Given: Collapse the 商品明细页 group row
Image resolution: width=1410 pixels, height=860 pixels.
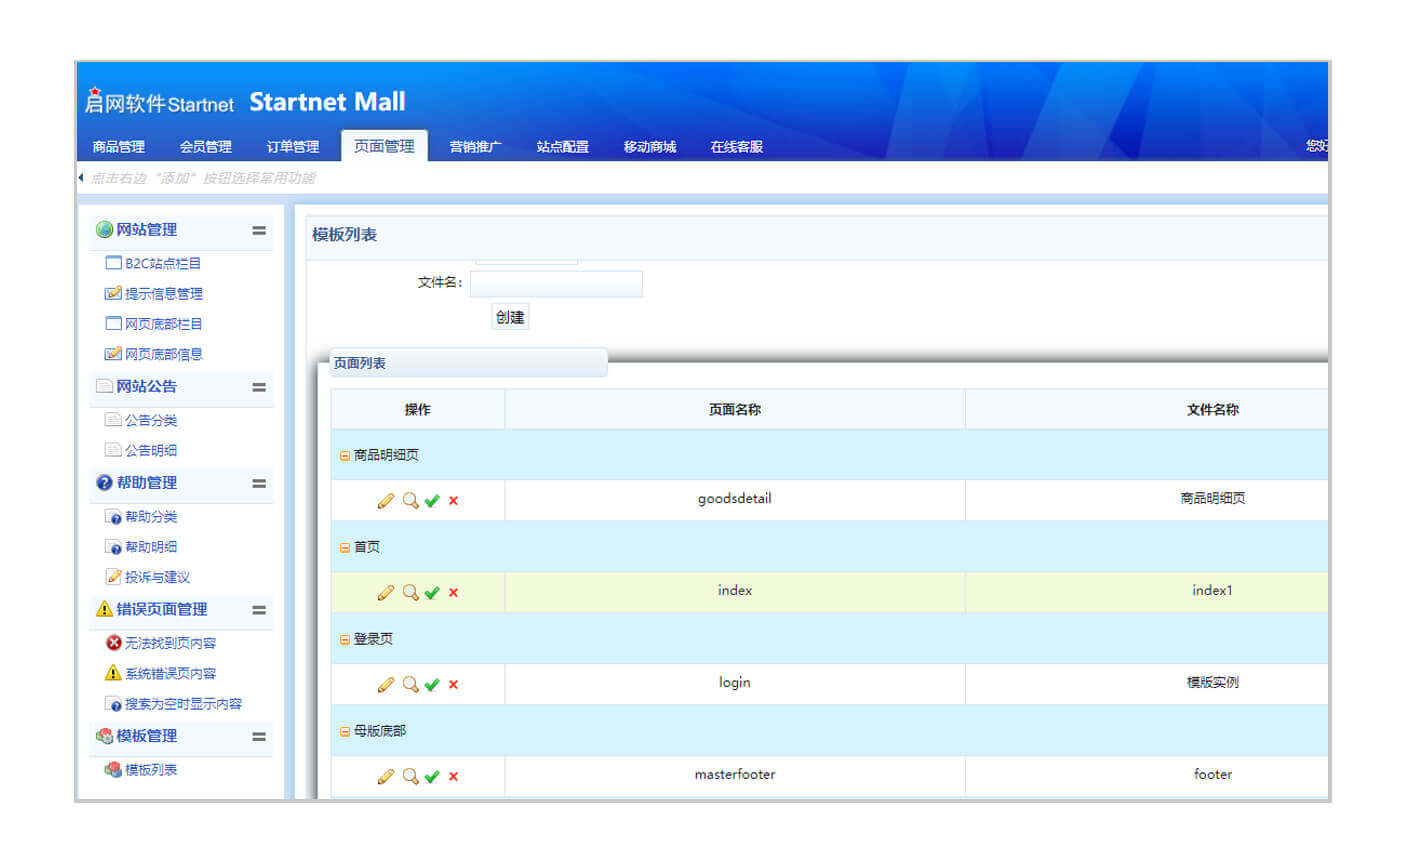Looking at the screenshot, I should [x=345, y=456].
